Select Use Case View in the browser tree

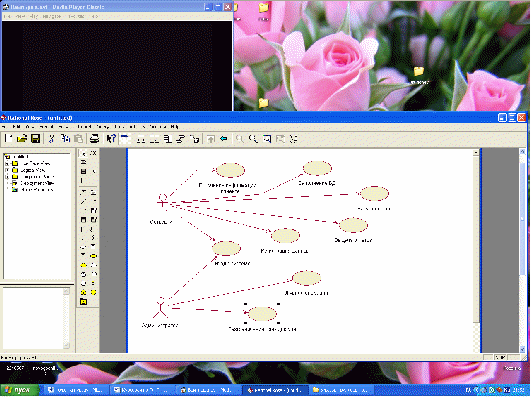(35, 164)
